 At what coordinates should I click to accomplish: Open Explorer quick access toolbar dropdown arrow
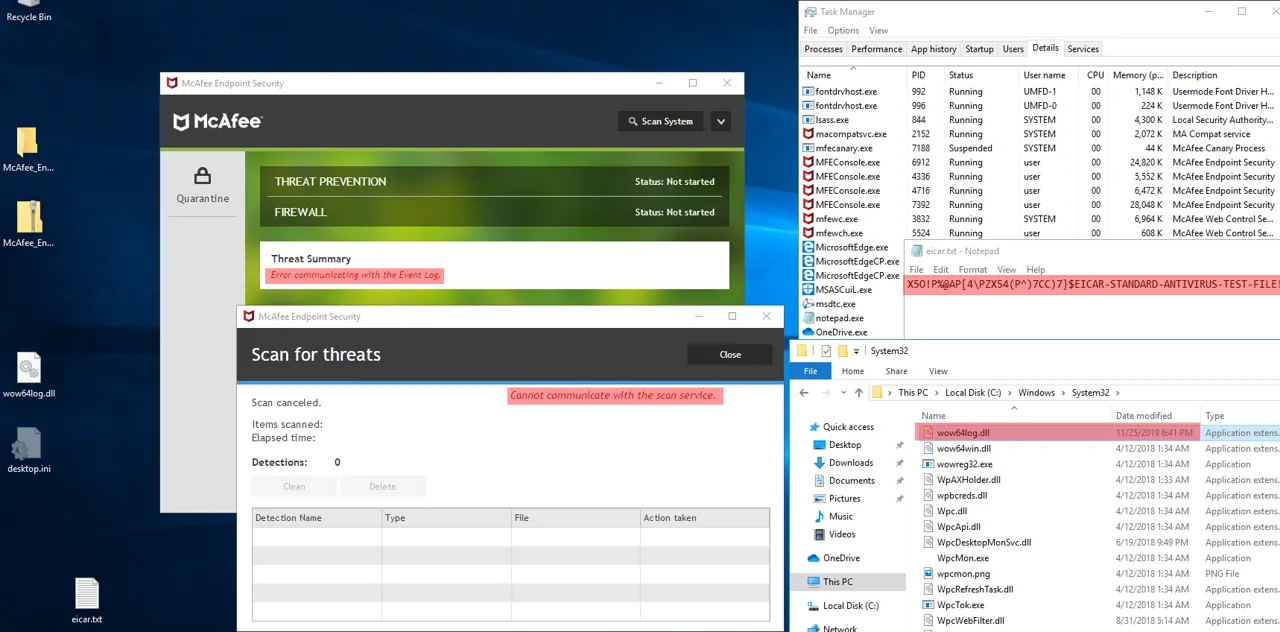[x=856, y=352]
